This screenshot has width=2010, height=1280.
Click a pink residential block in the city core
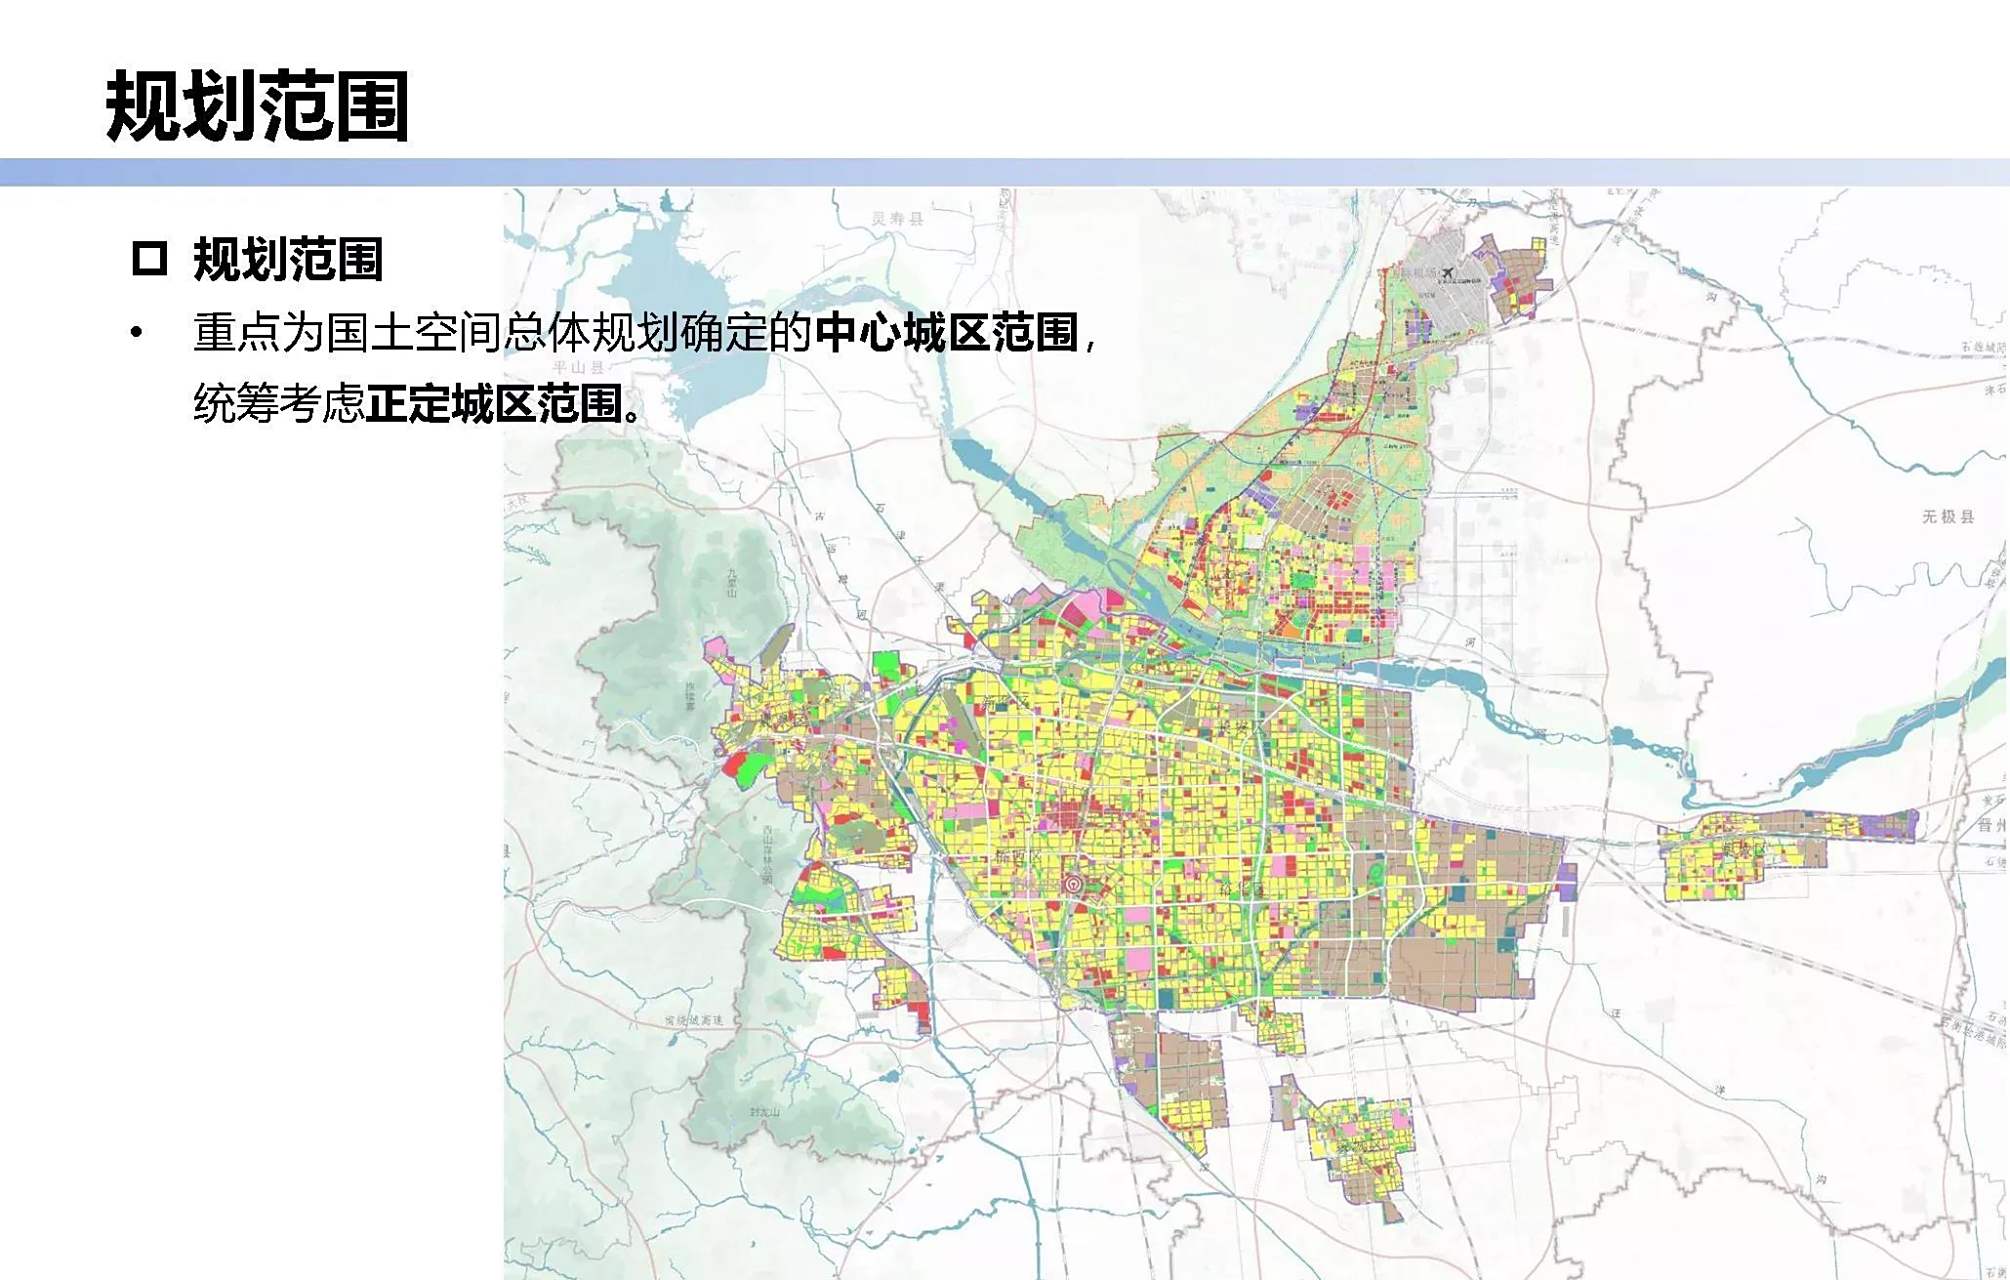(1280, 865)
